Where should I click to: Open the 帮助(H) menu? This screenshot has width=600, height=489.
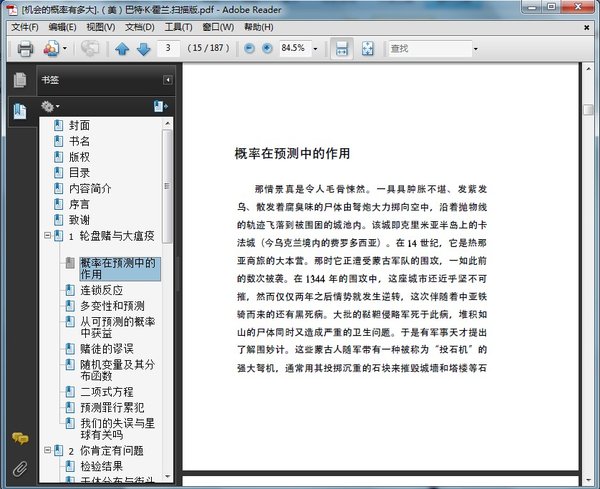tap(259, 27)
